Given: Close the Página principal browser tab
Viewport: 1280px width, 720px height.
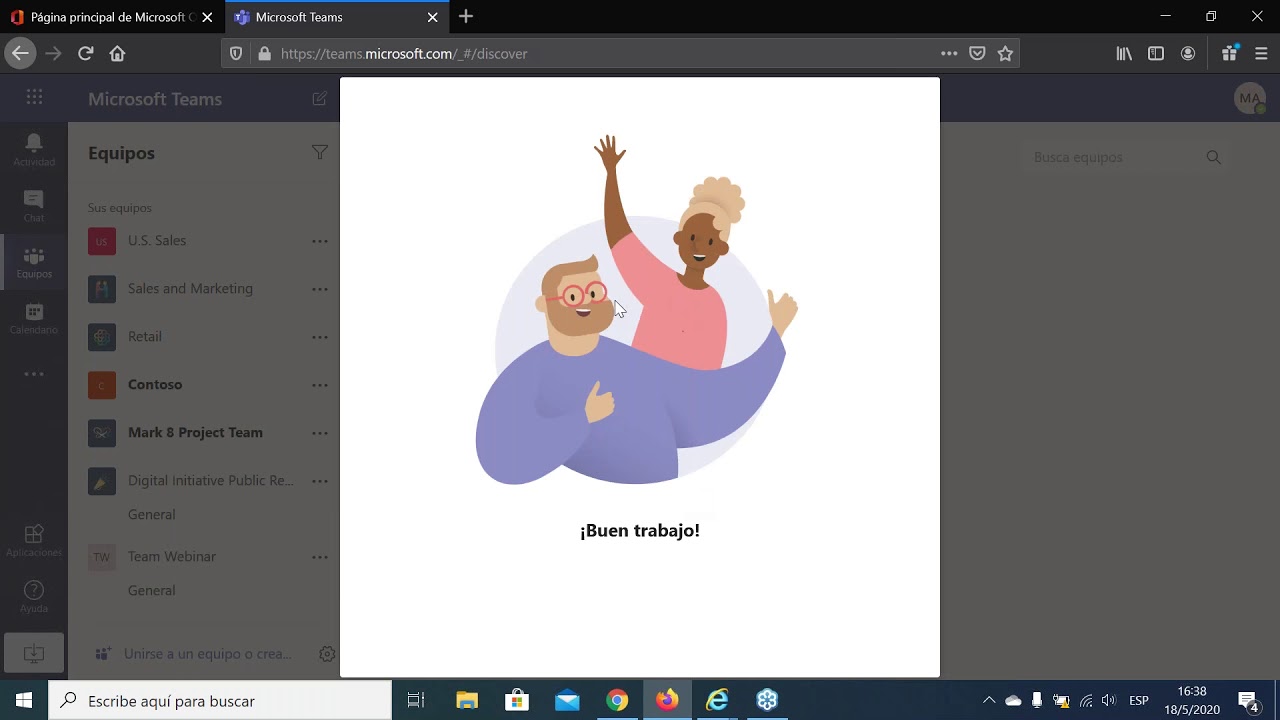Looking at the screenshot, I should 207,17.
